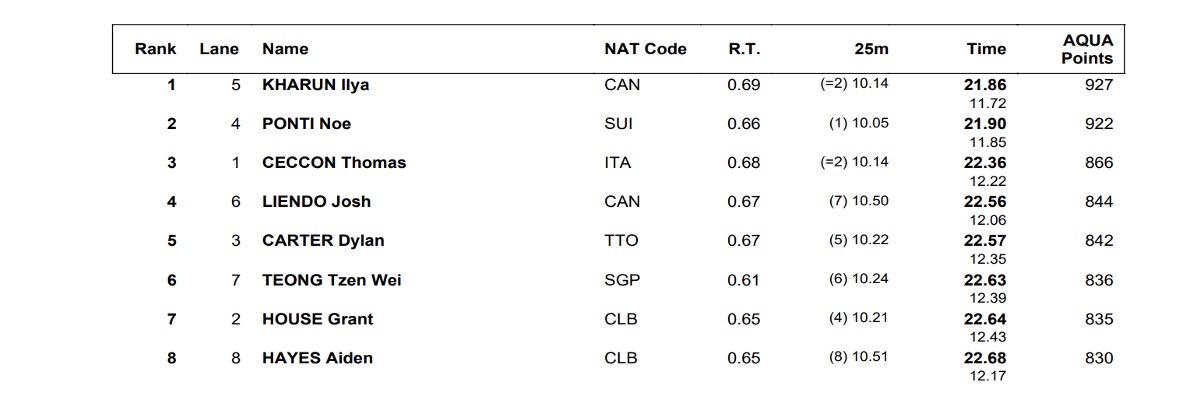Click swimmer name CECCON Thomas

334,163
